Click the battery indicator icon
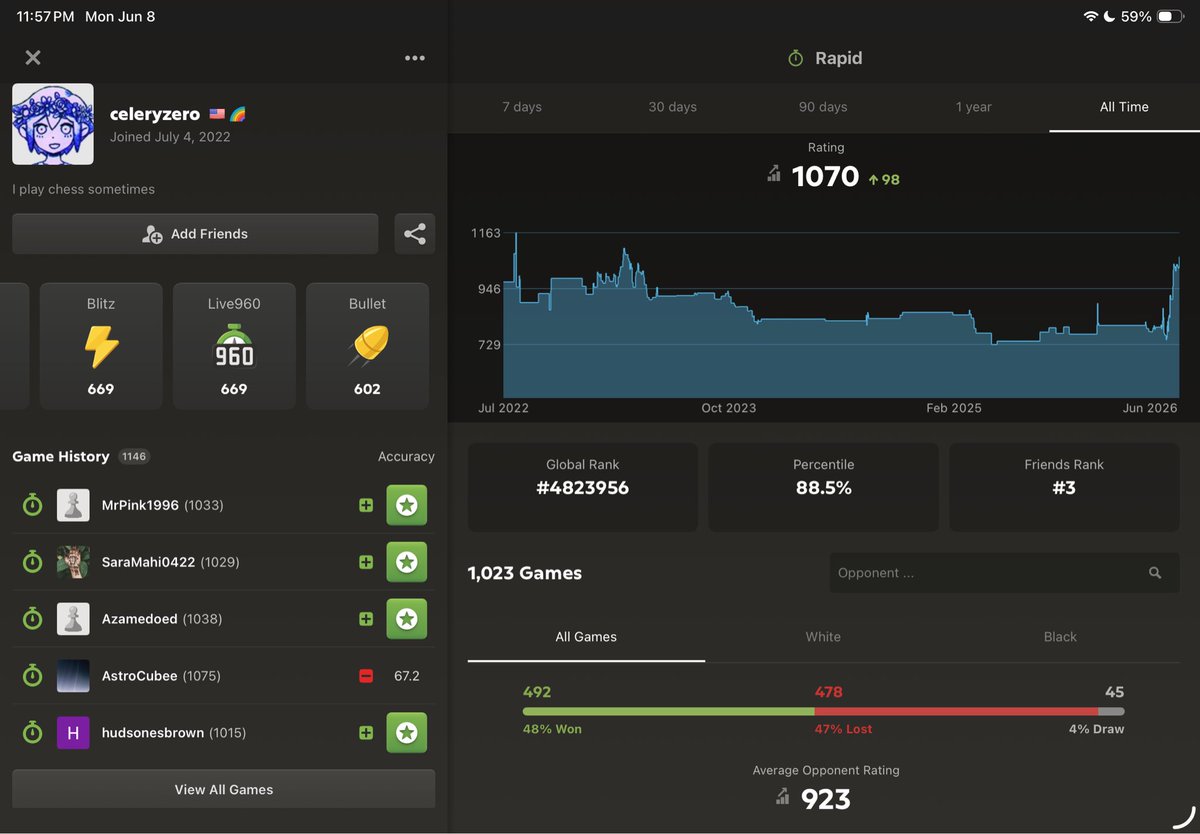This screenshot has height=834, width=1200. (x=1171, y=17)
